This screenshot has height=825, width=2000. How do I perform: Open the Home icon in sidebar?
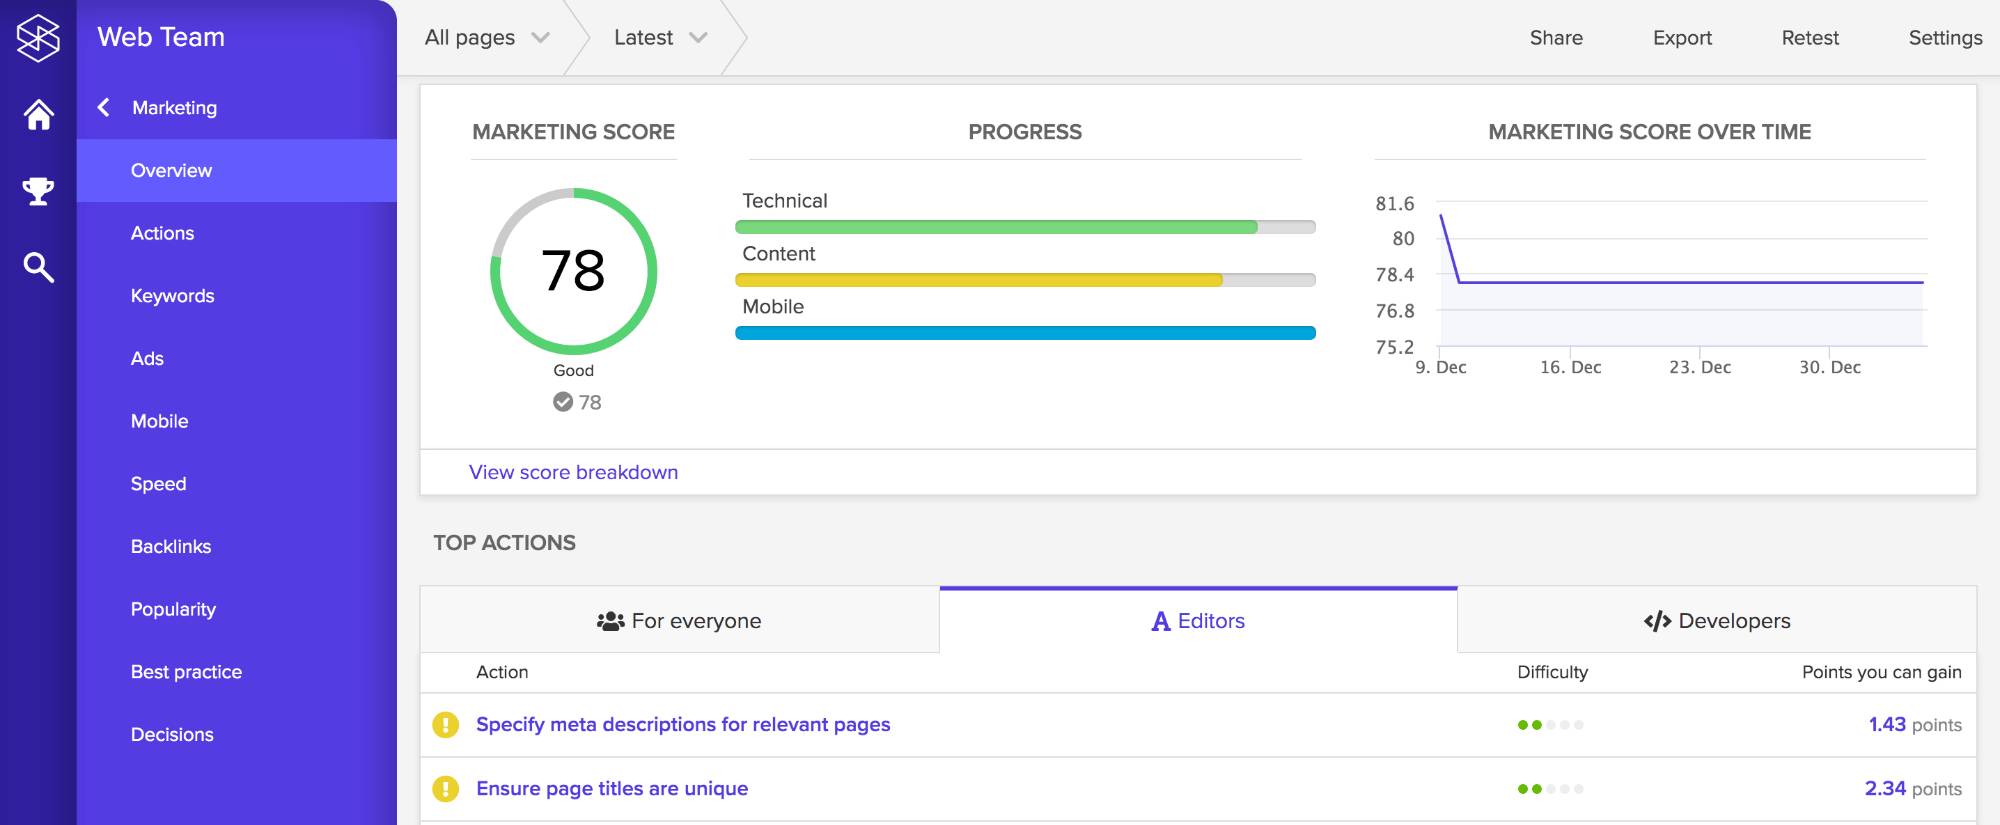tap(38, 115)
